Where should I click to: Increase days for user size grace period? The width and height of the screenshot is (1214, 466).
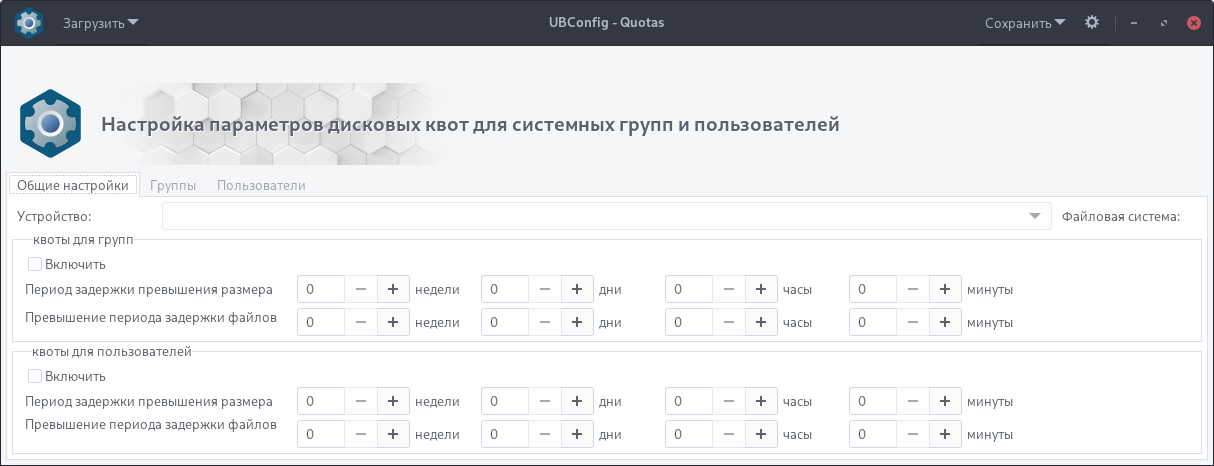[577, 401]
